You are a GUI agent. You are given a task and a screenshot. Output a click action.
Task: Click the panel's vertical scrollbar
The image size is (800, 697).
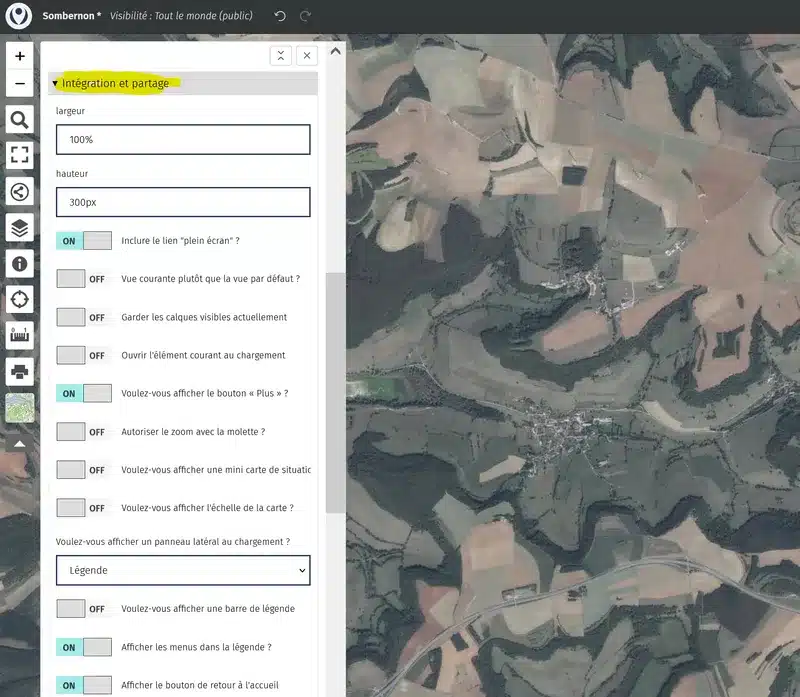(x=335, y=393)
